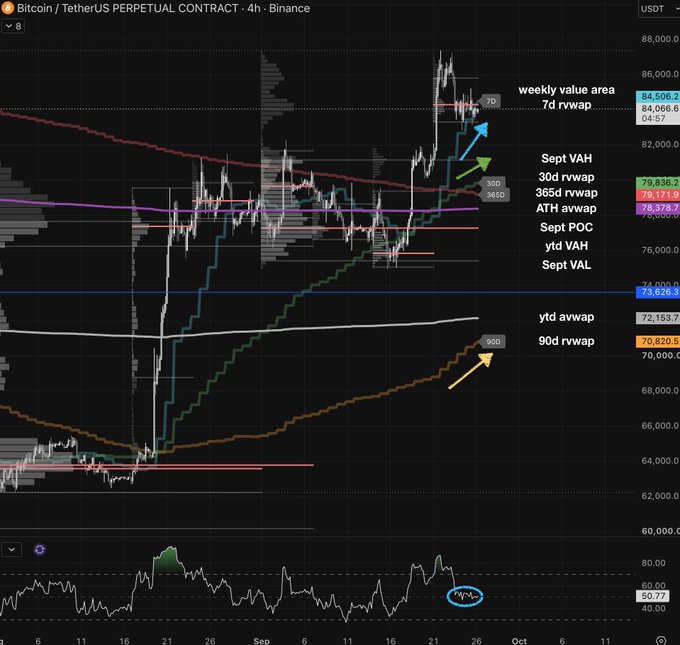Viewport: 680px width, 645px height.
Task: Click the purple indicator refresh icon
Action: (x=39, y=550)
